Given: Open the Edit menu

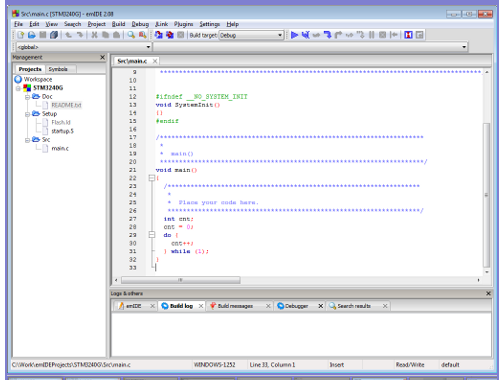Looking at the screenshot, I should 34,24.
